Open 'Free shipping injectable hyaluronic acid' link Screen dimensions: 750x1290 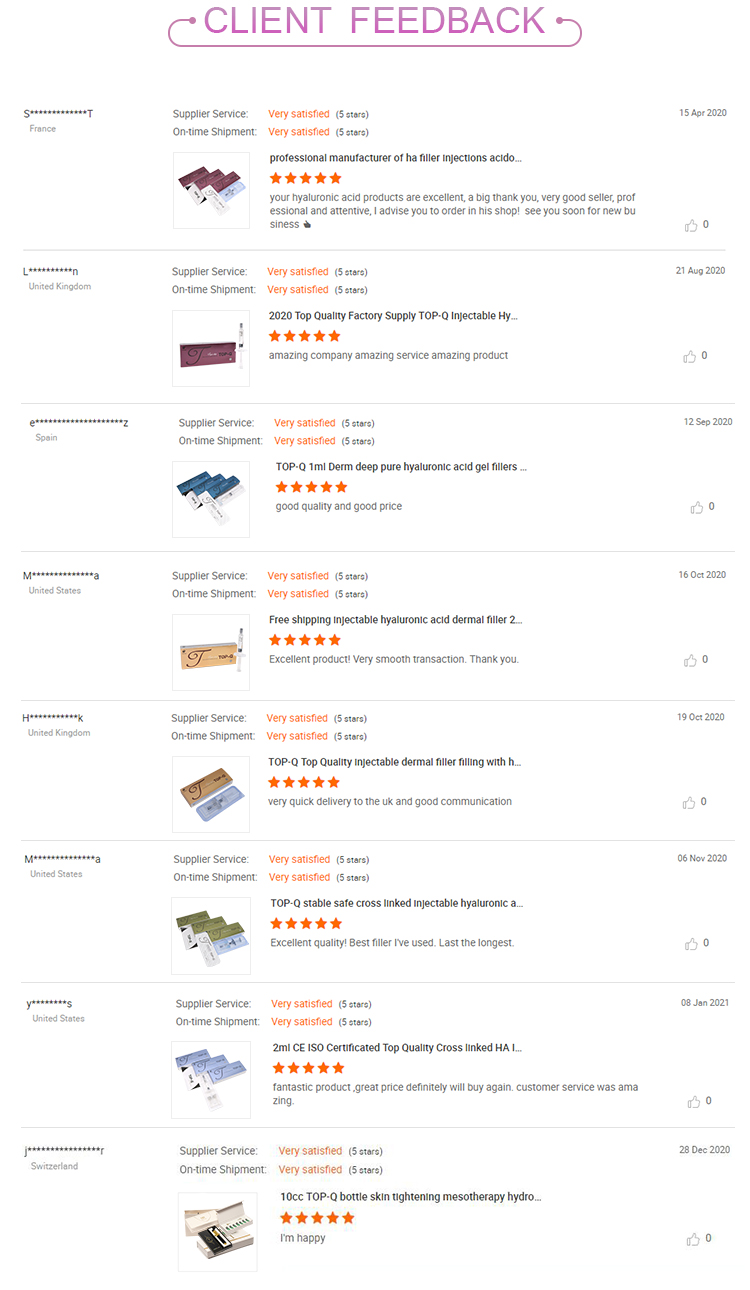(x=395, y=620)
